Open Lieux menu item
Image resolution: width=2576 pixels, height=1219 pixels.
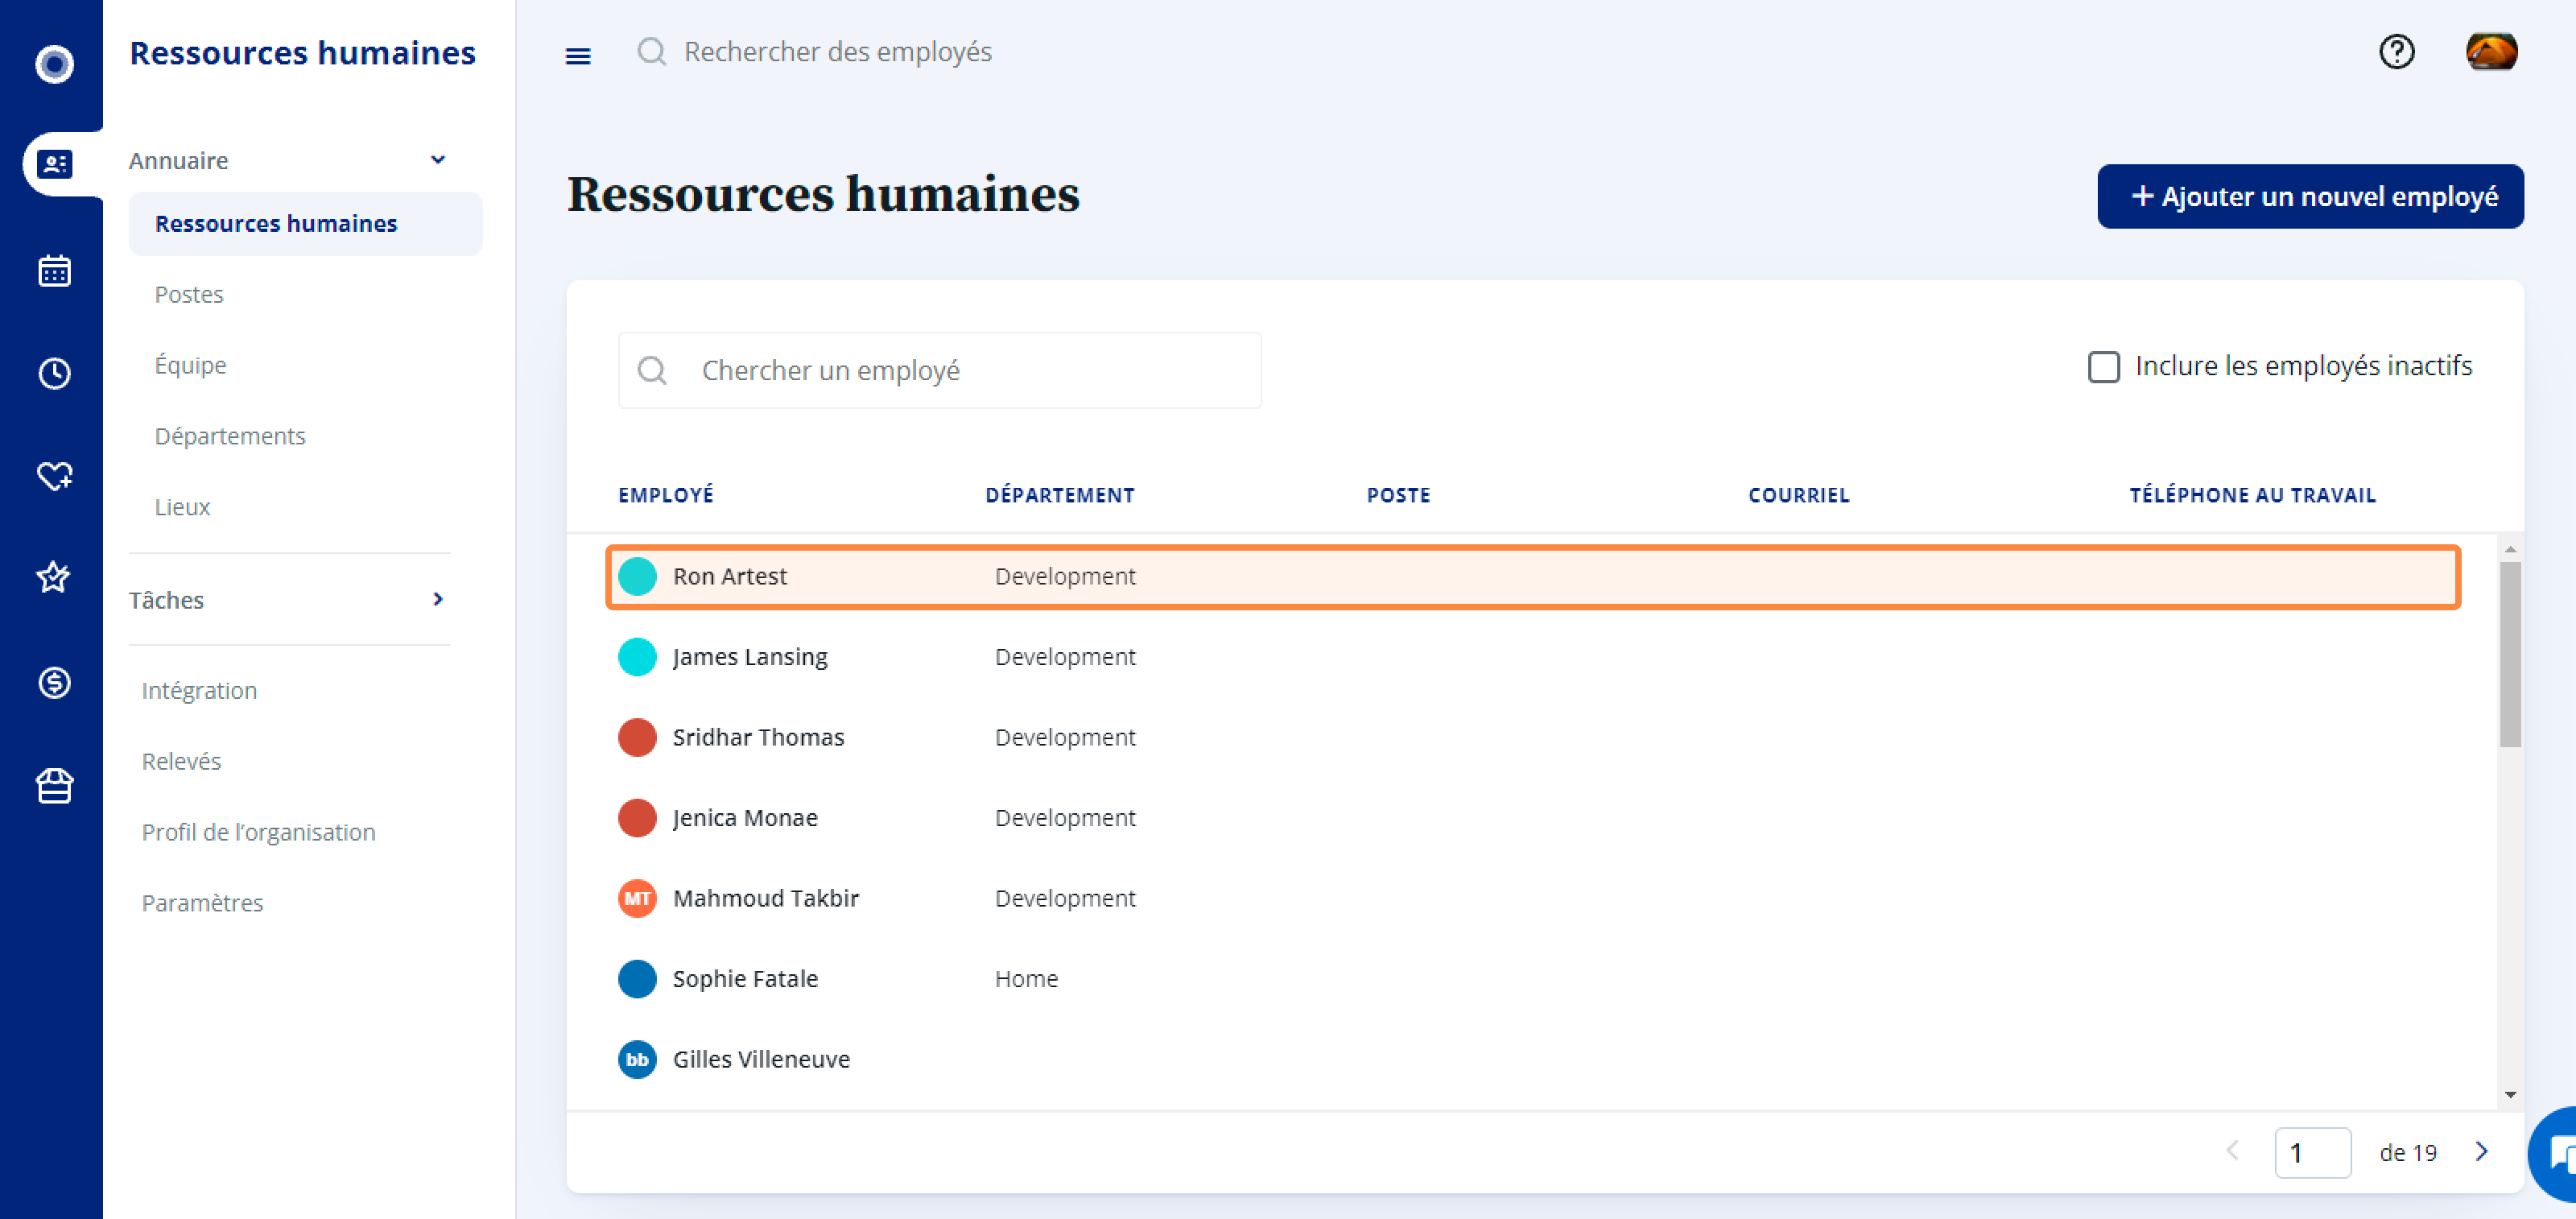pyautogui.click(x=182, y=508)
